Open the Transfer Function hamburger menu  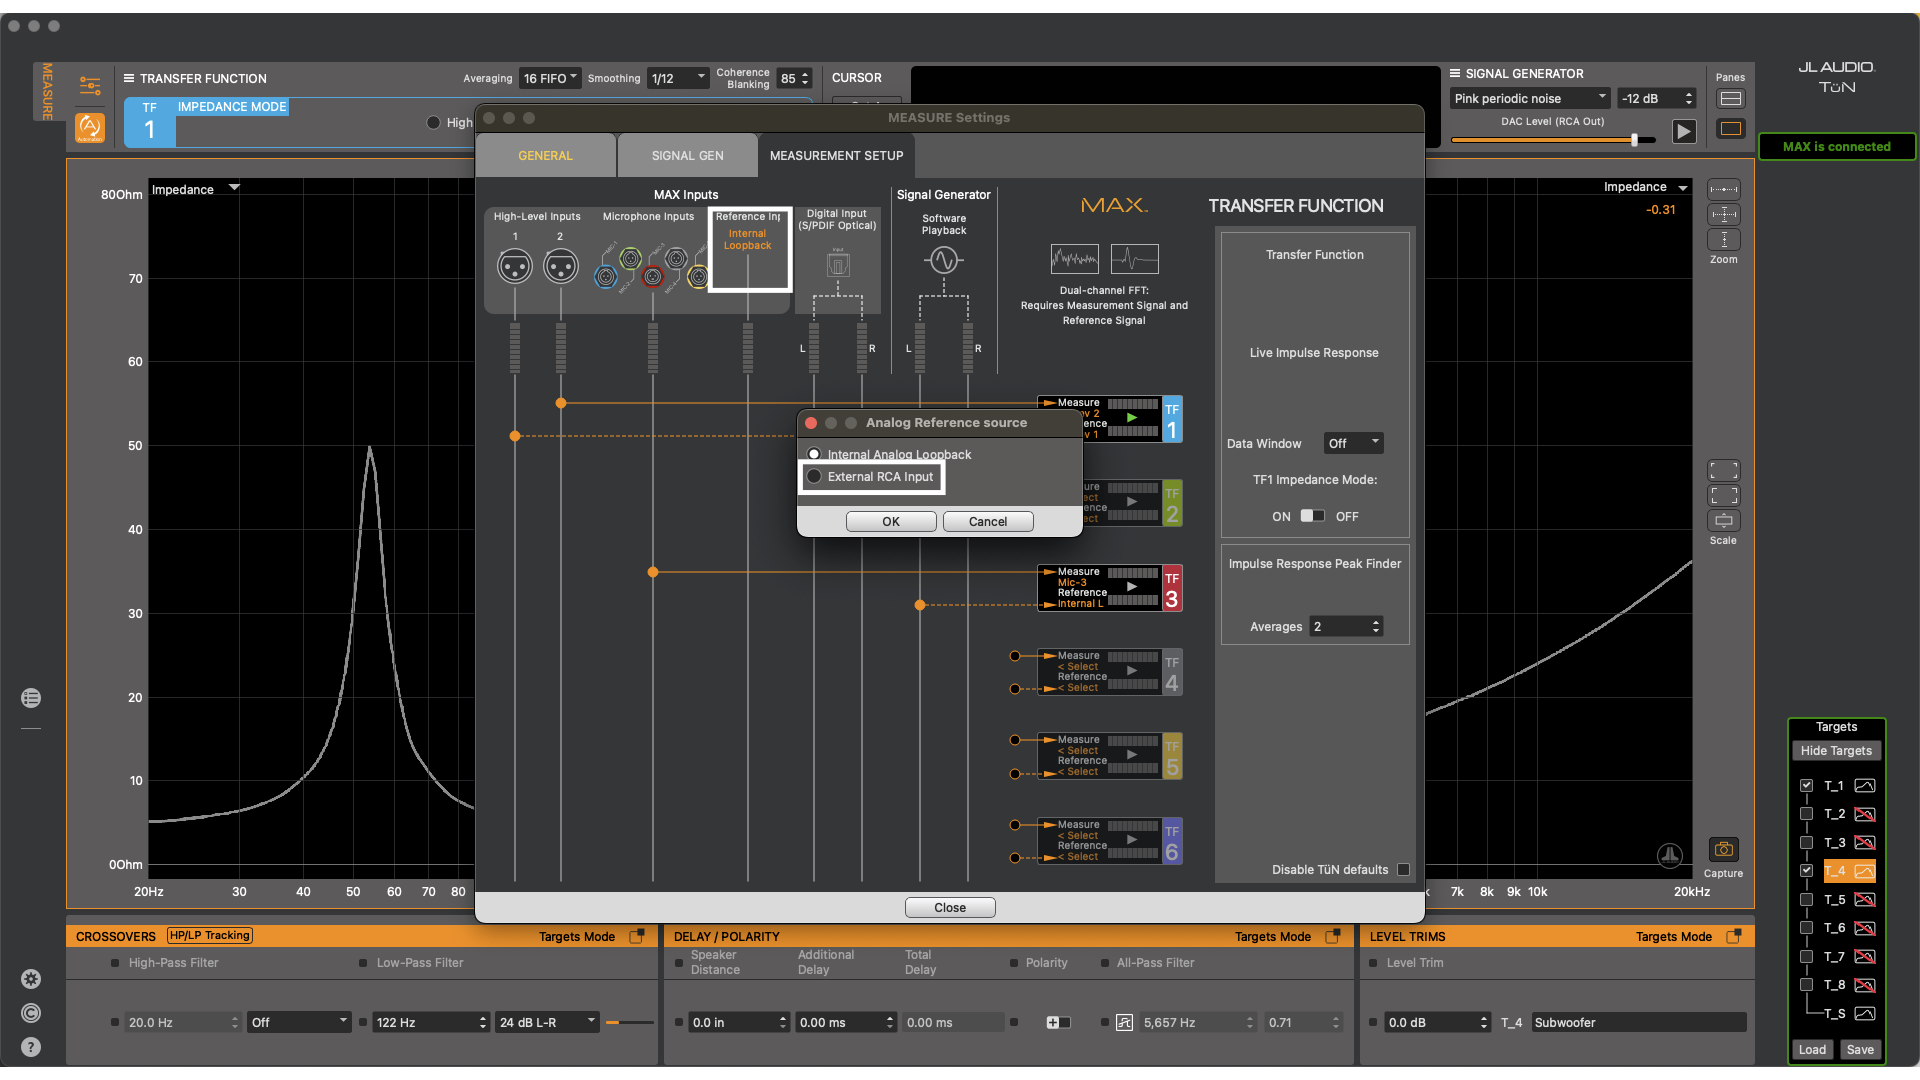129,78
